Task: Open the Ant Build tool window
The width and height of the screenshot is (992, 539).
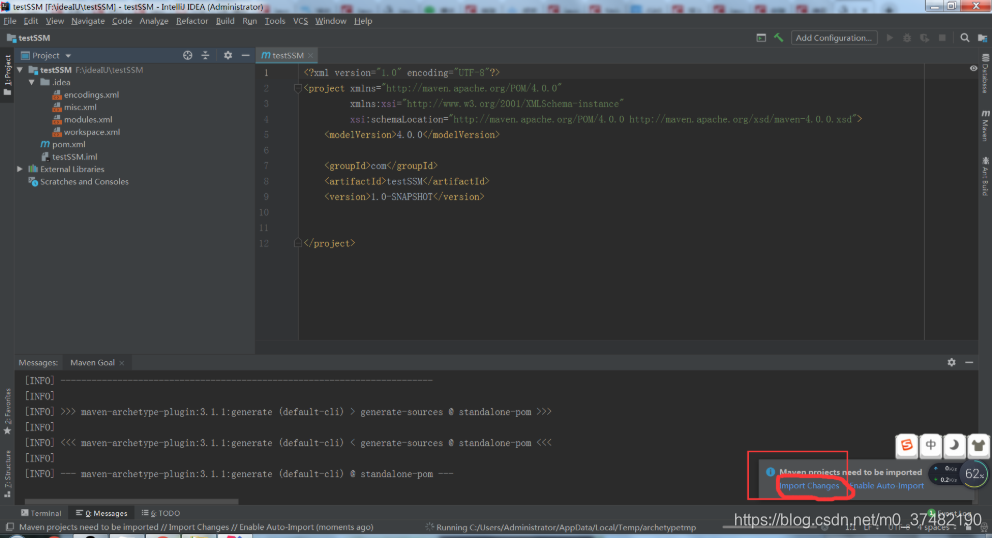Action: click(985, 176)
